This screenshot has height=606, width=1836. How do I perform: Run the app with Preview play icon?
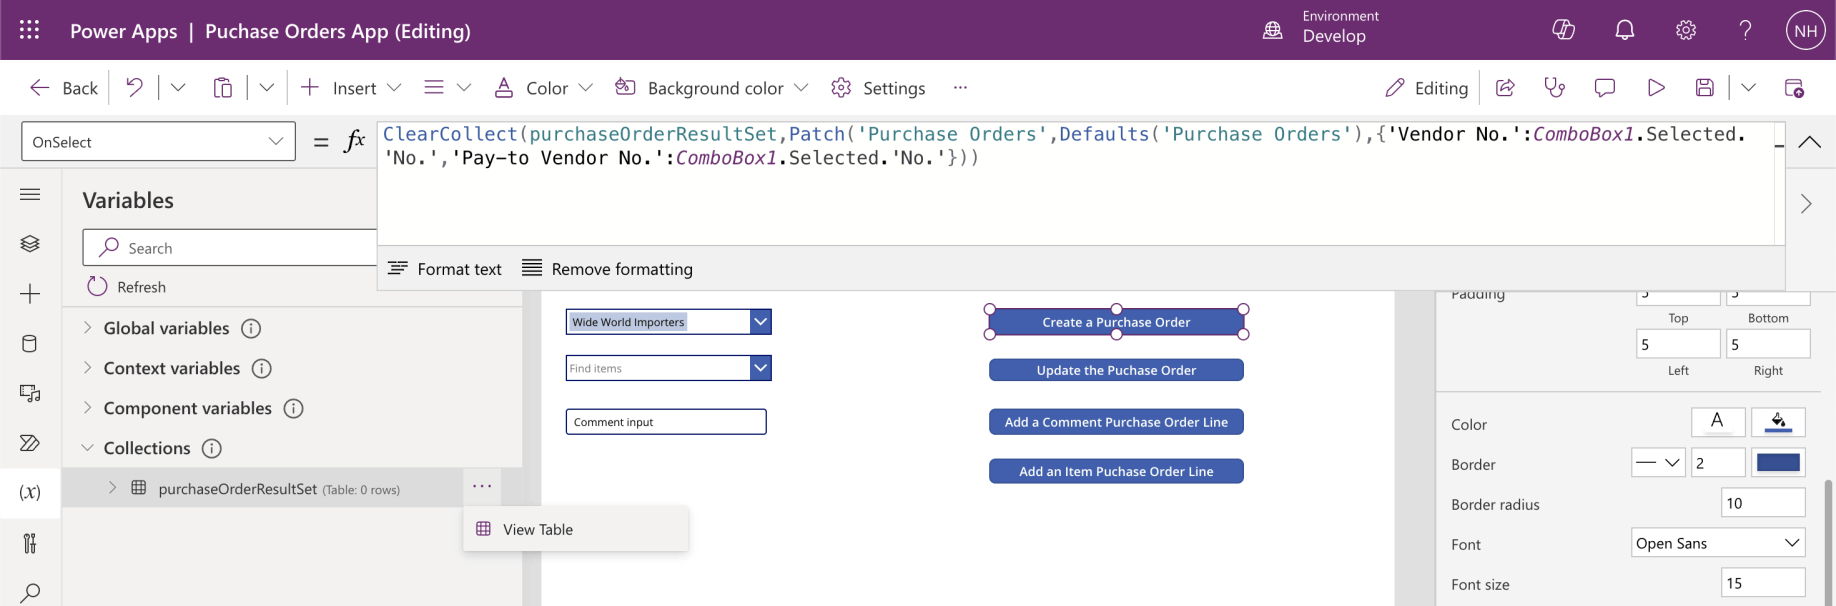tap(1656, 88)
